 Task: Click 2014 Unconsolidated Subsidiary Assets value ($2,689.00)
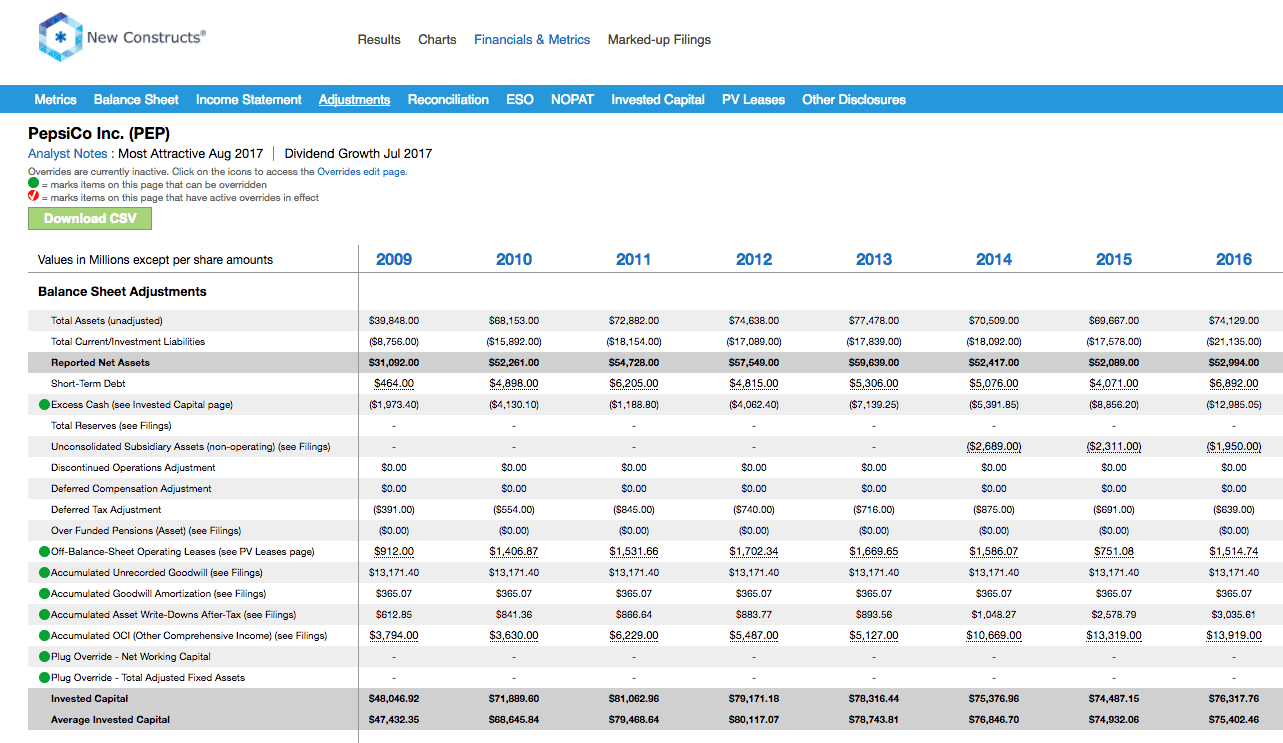tap(994, 447)
